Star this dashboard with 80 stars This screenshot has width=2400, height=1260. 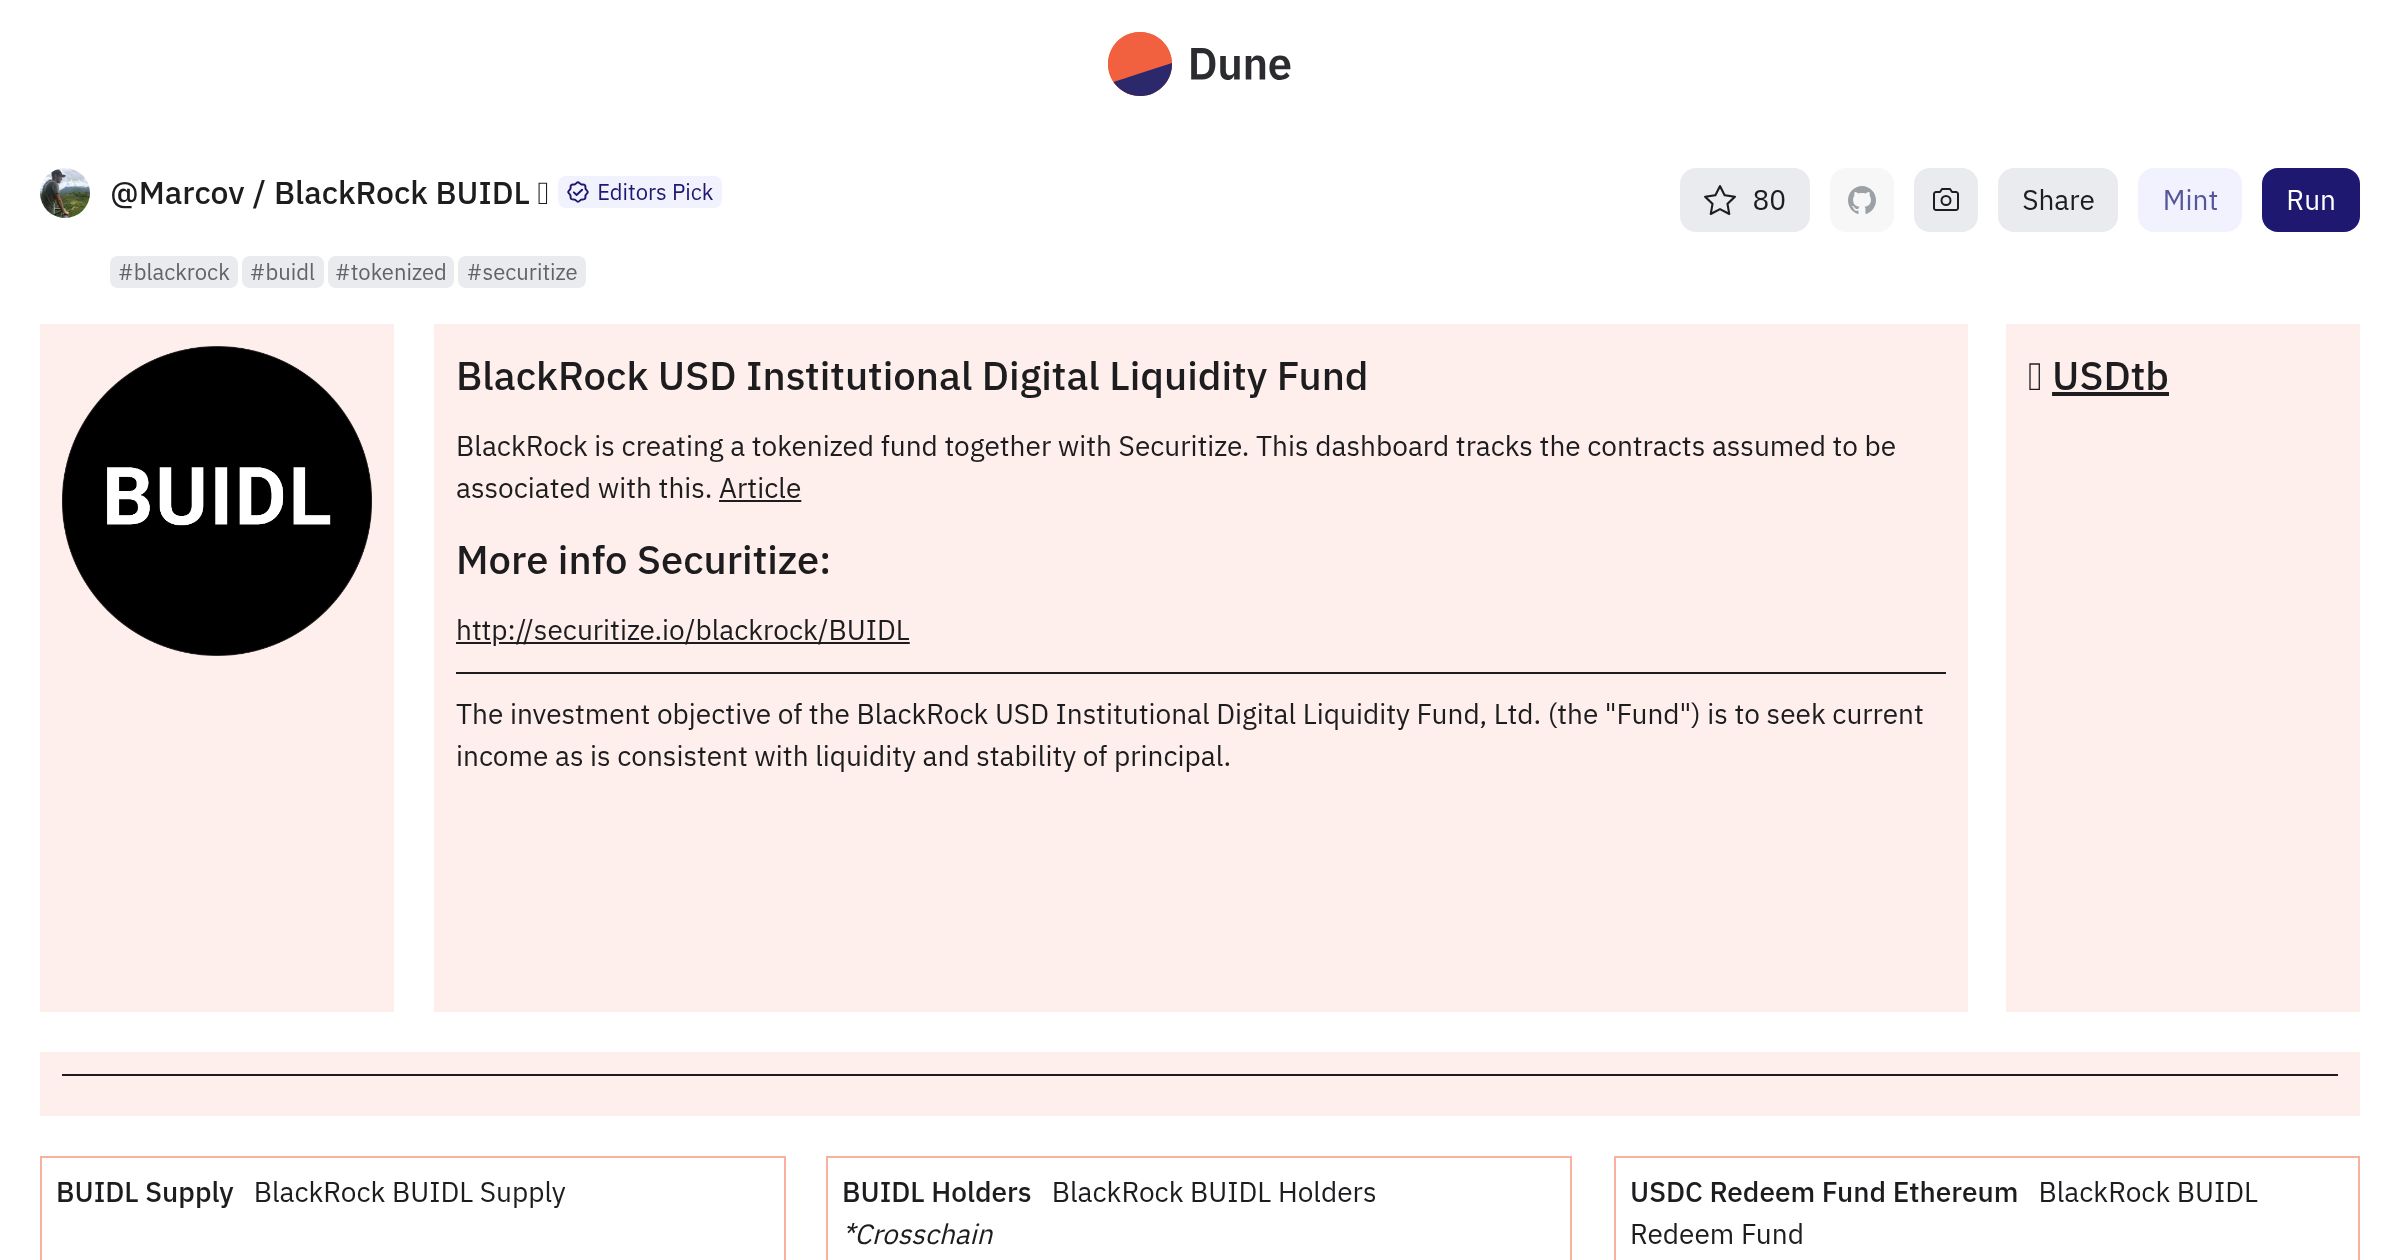pos(1744,200)
